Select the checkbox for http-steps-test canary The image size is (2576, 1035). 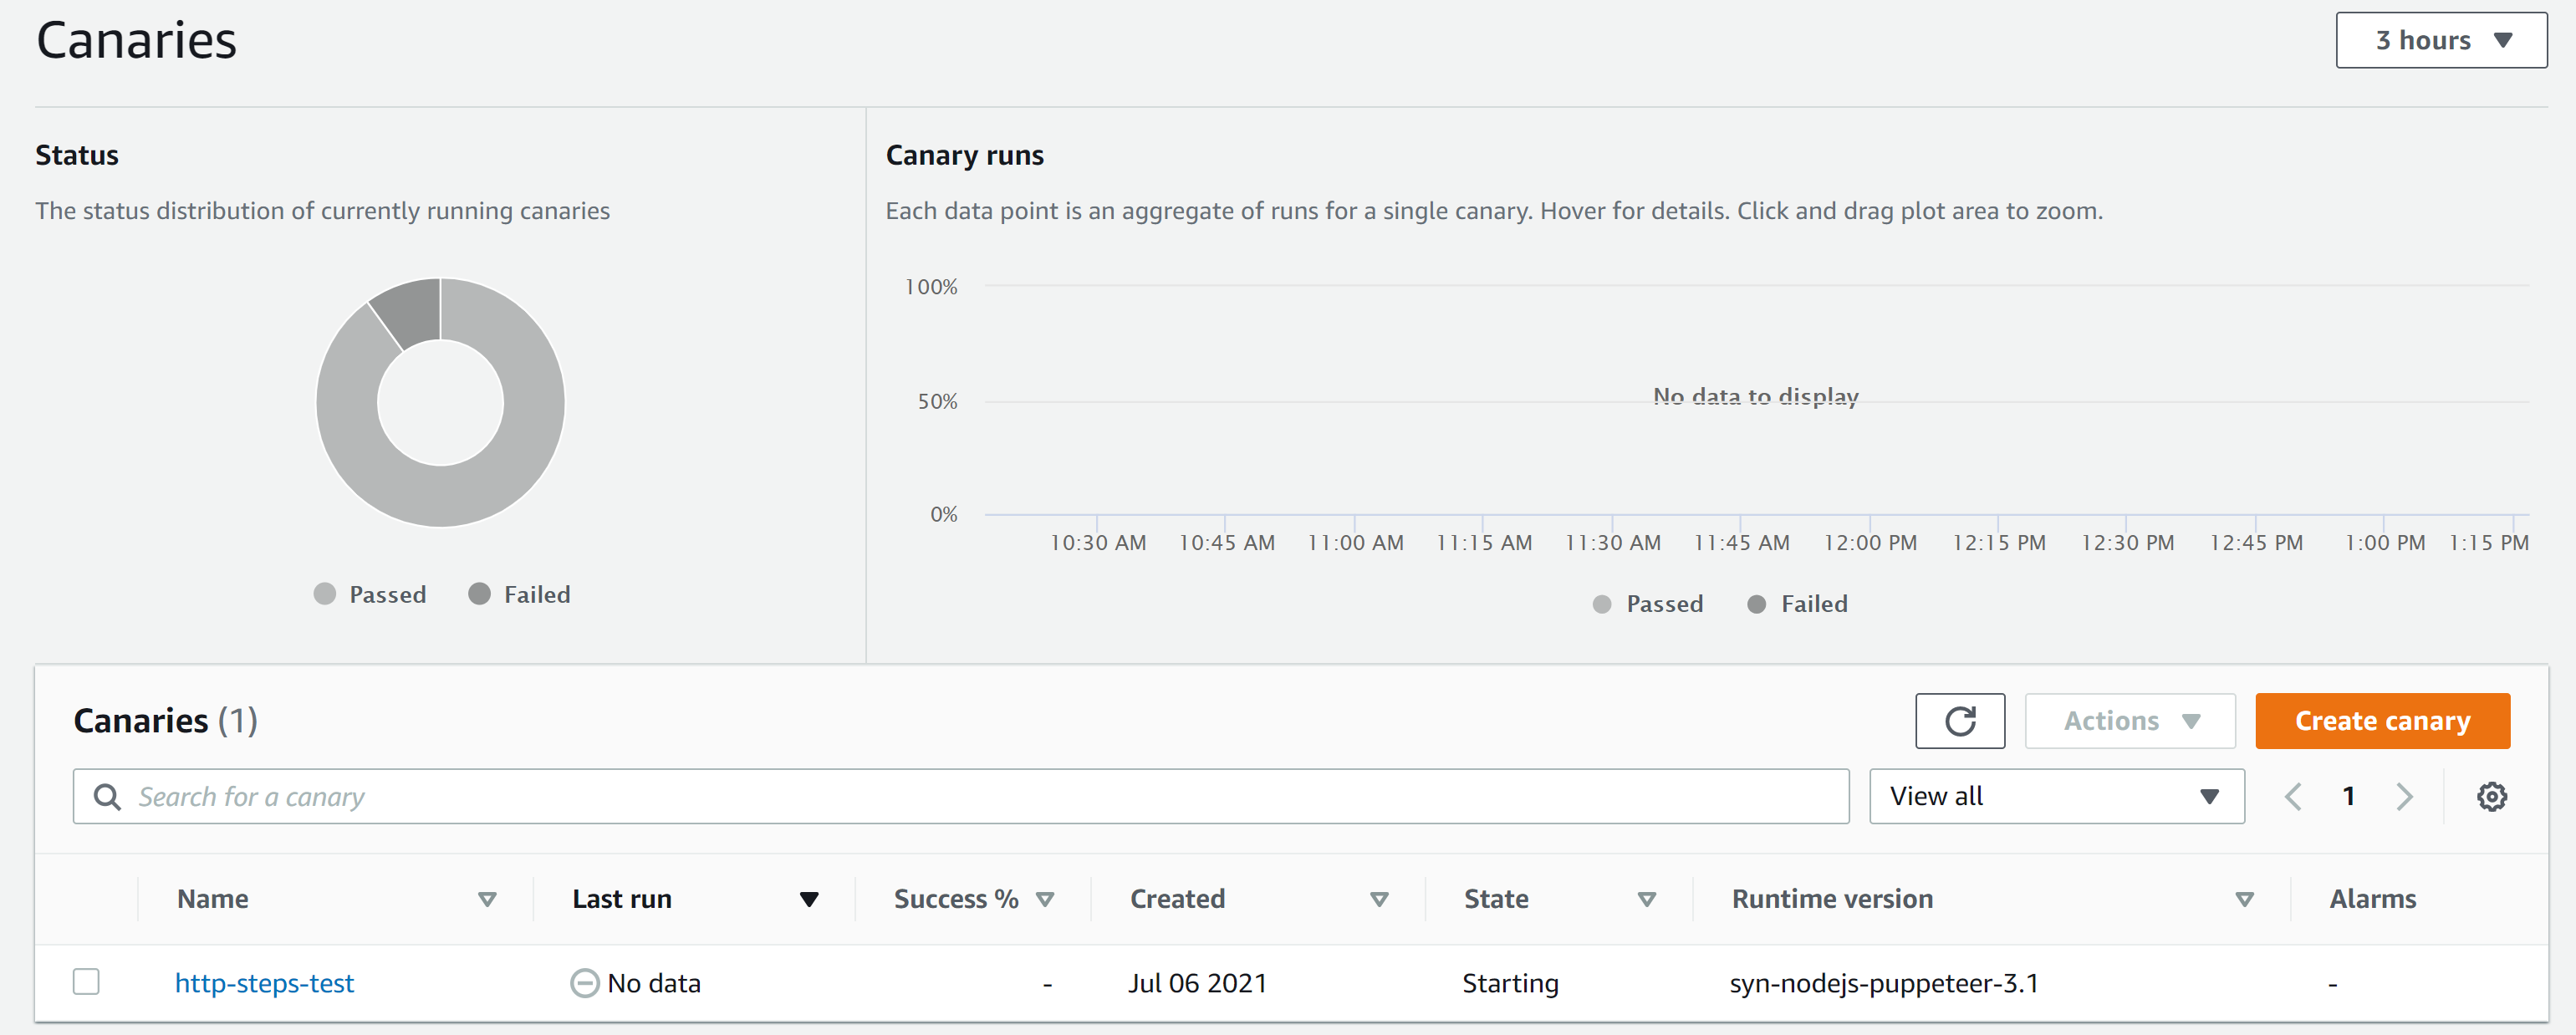pyautogui.click(x=87, y=982)
